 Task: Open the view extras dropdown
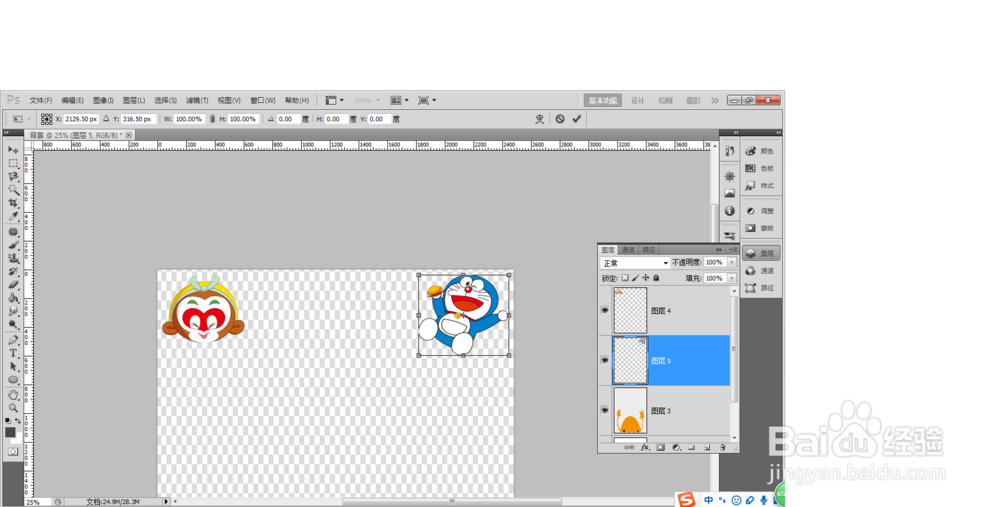pos(335,101)
